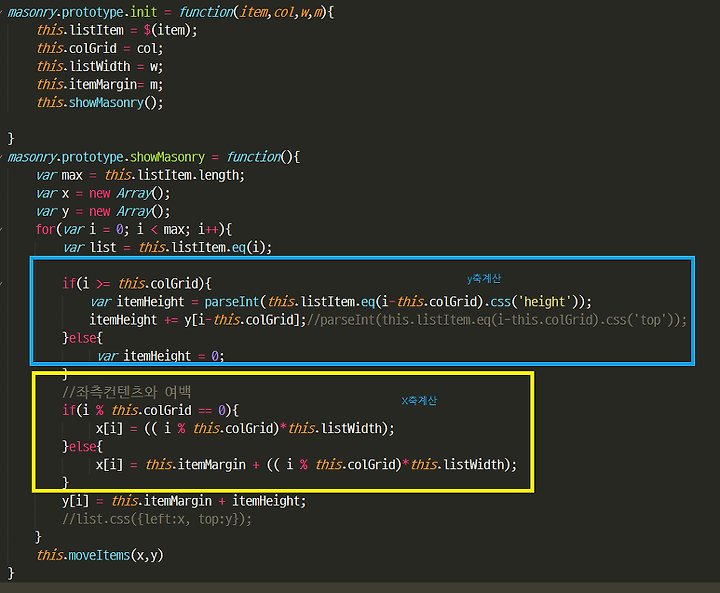
Task: Click the 'function' keyword in the init declaration
Action: click(x=206, y=12)
